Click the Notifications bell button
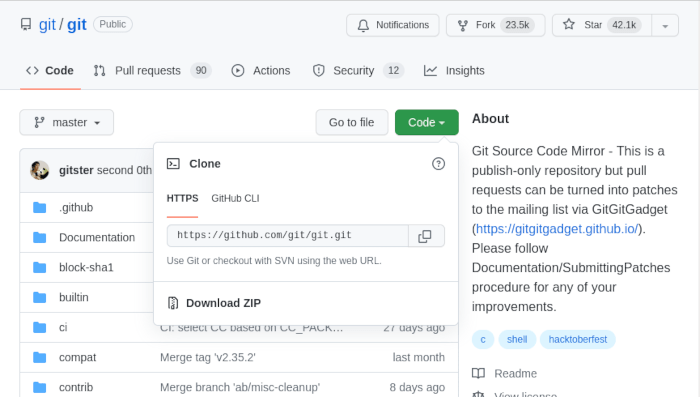The image size is (700, 397). coord(392,25)
